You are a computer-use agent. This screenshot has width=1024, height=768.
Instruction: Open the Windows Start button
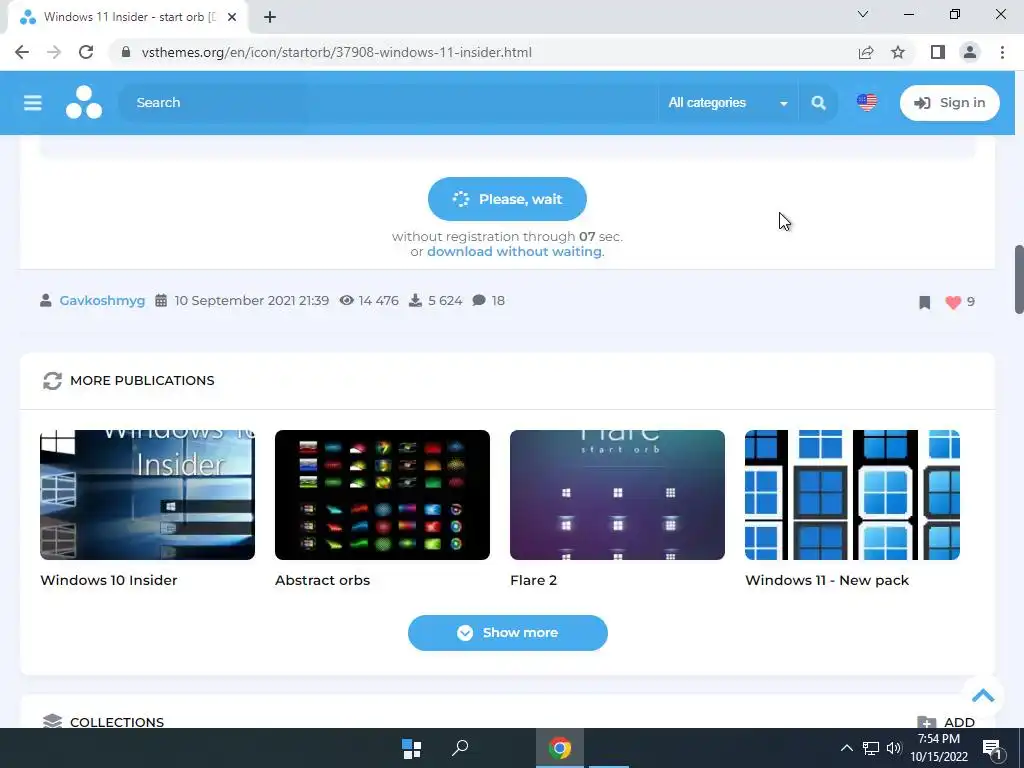pyautogui.click(x=411, y=748)
